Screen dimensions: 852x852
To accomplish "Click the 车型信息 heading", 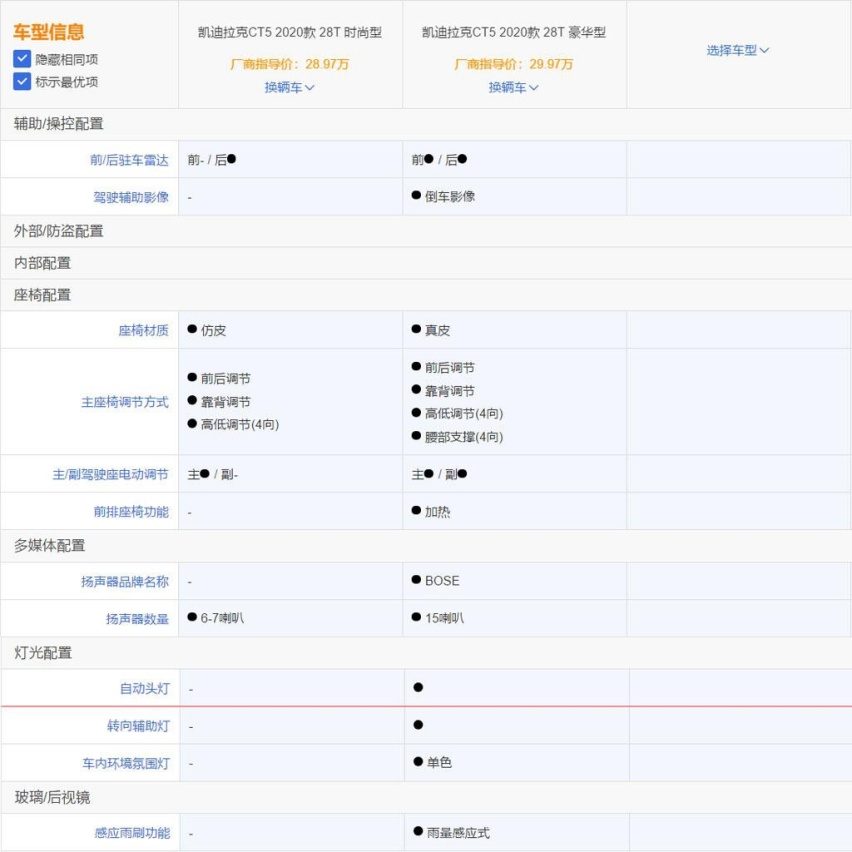I will [x=49, y=32].
